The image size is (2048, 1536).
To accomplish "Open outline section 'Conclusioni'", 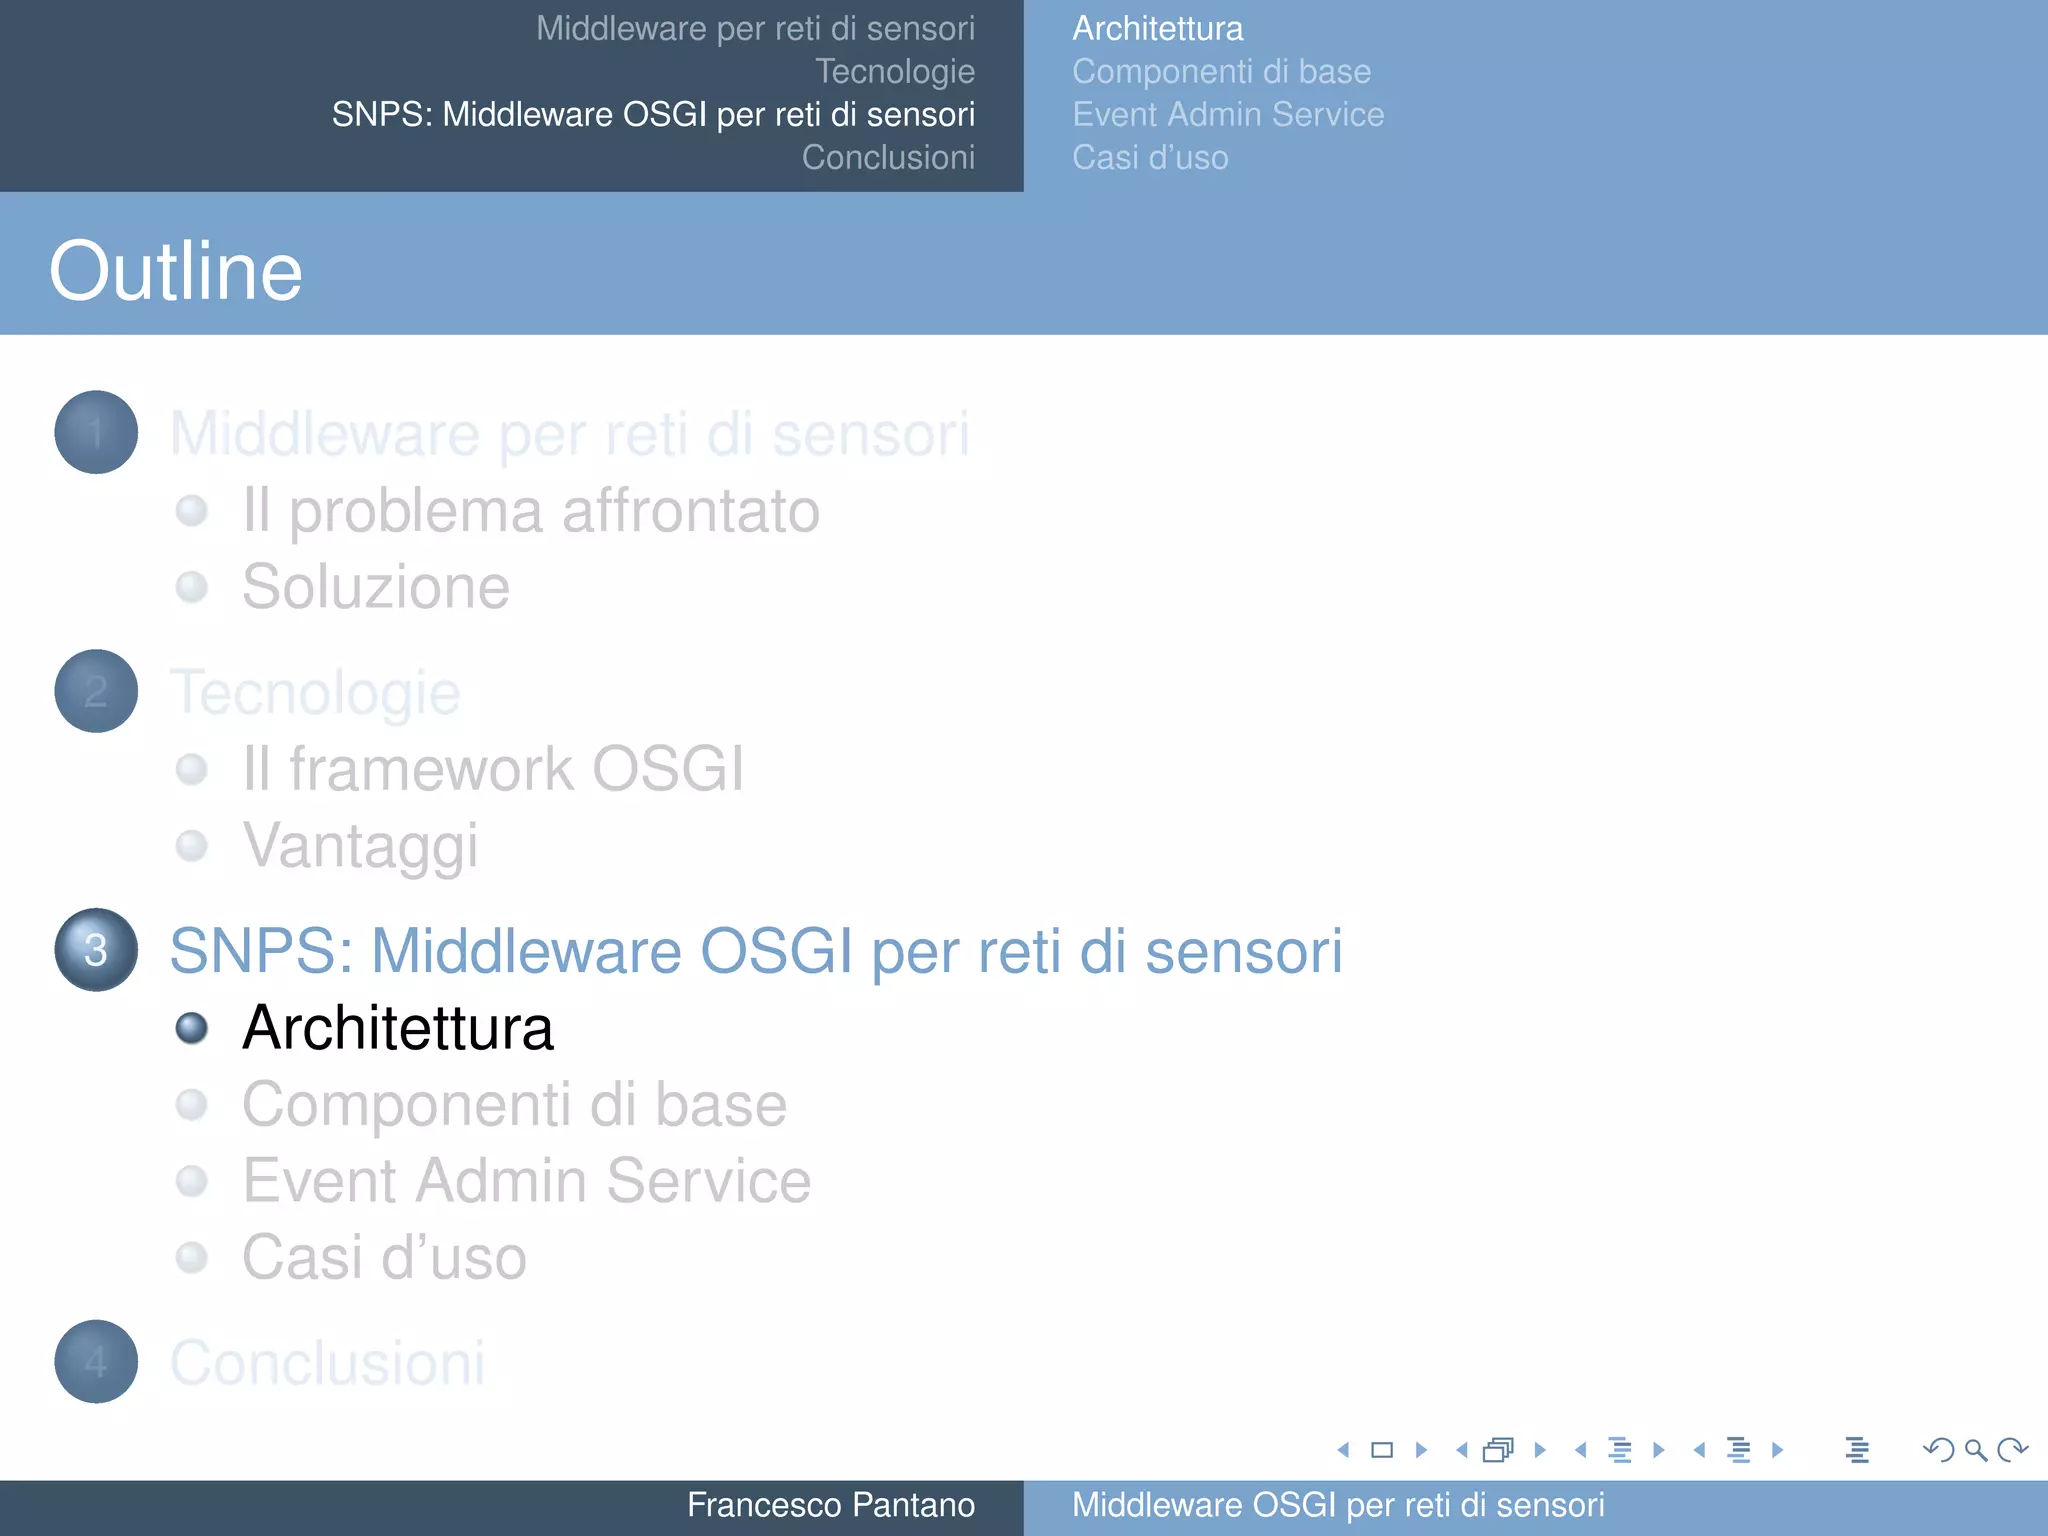I will [x=327, y=1363].
